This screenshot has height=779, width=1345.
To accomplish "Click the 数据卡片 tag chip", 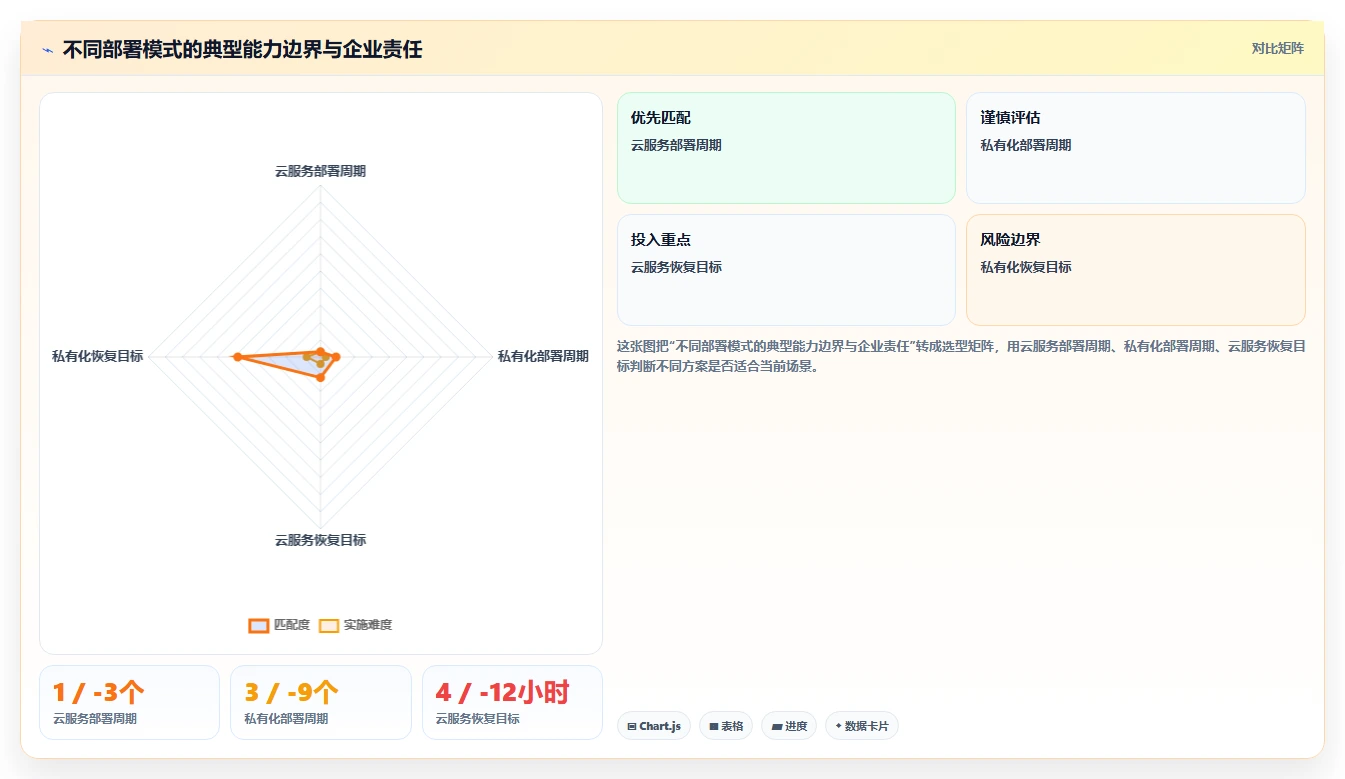I will 861,726.
